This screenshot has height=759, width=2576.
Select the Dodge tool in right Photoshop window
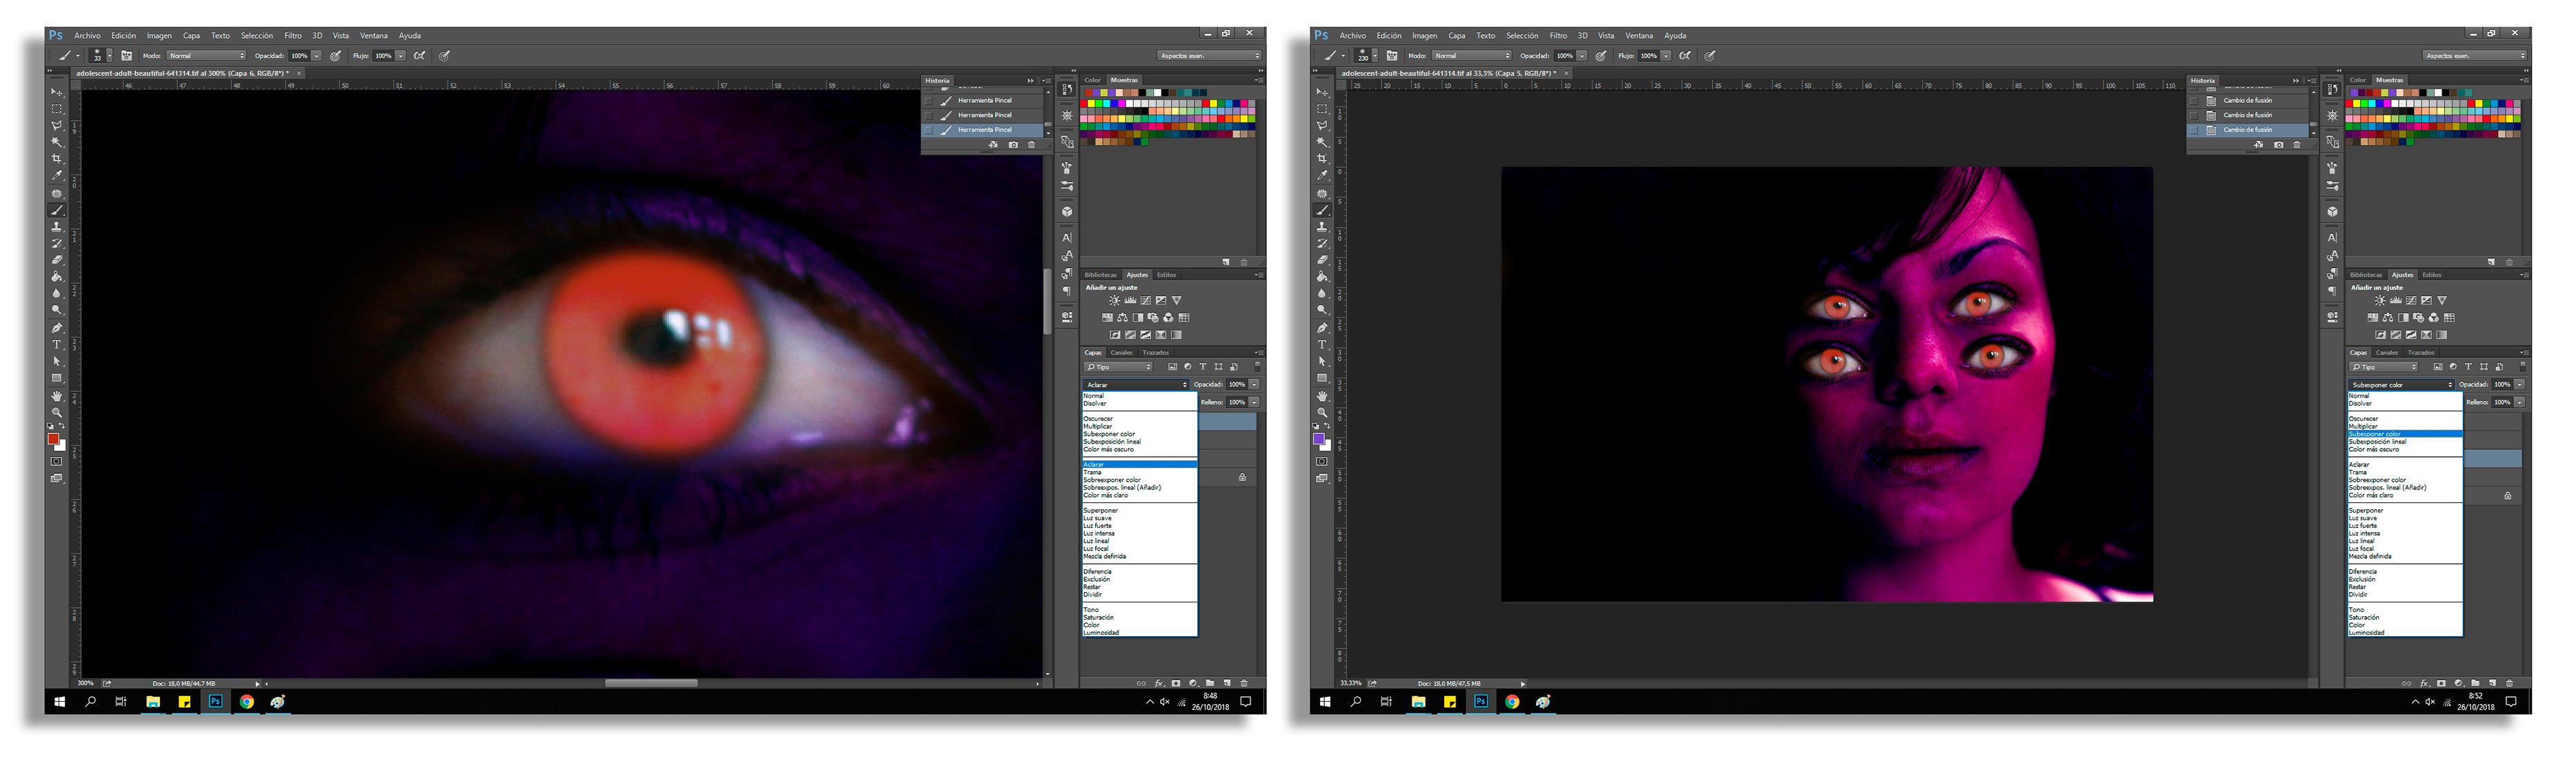point(1323,310)
